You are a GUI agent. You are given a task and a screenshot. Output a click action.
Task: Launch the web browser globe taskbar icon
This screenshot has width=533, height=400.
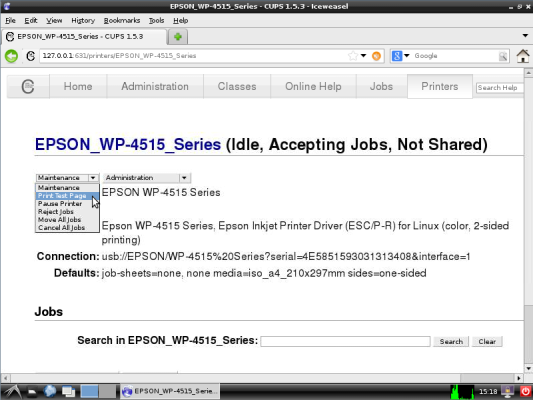point(50,392)
